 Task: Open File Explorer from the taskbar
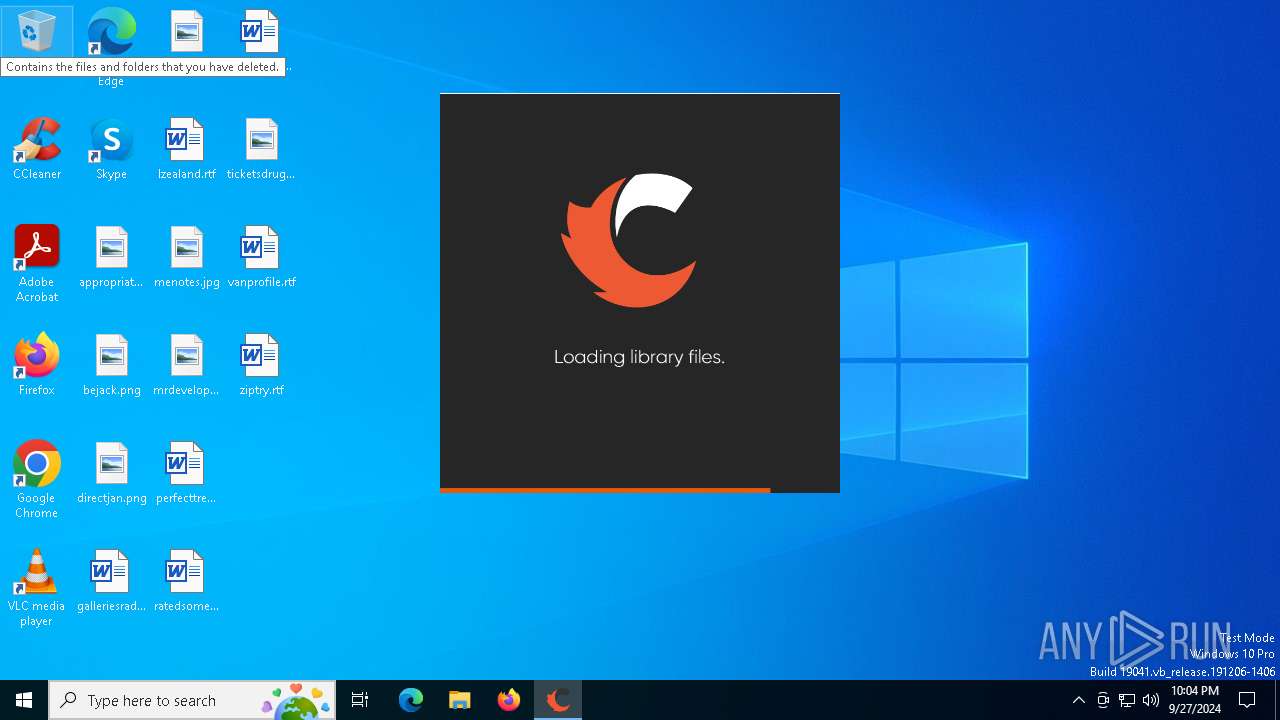[460, 700]
